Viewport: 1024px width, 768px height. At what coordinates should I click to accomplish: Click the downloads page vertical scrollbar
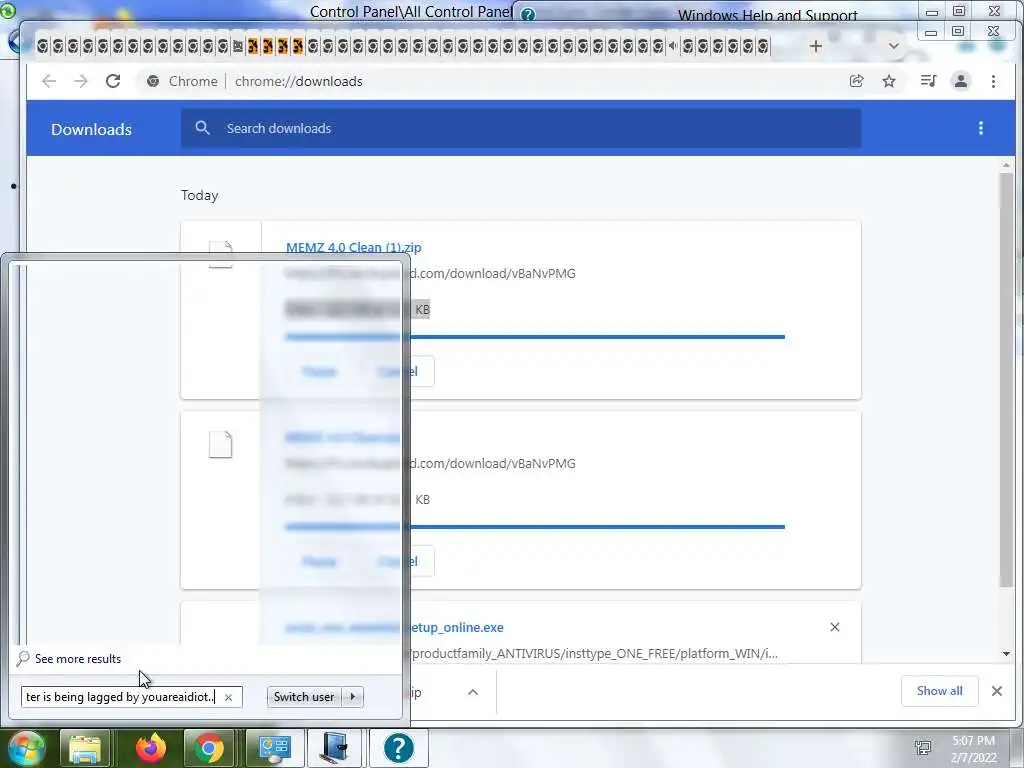pyautogui.click(x=1006, y=379)
